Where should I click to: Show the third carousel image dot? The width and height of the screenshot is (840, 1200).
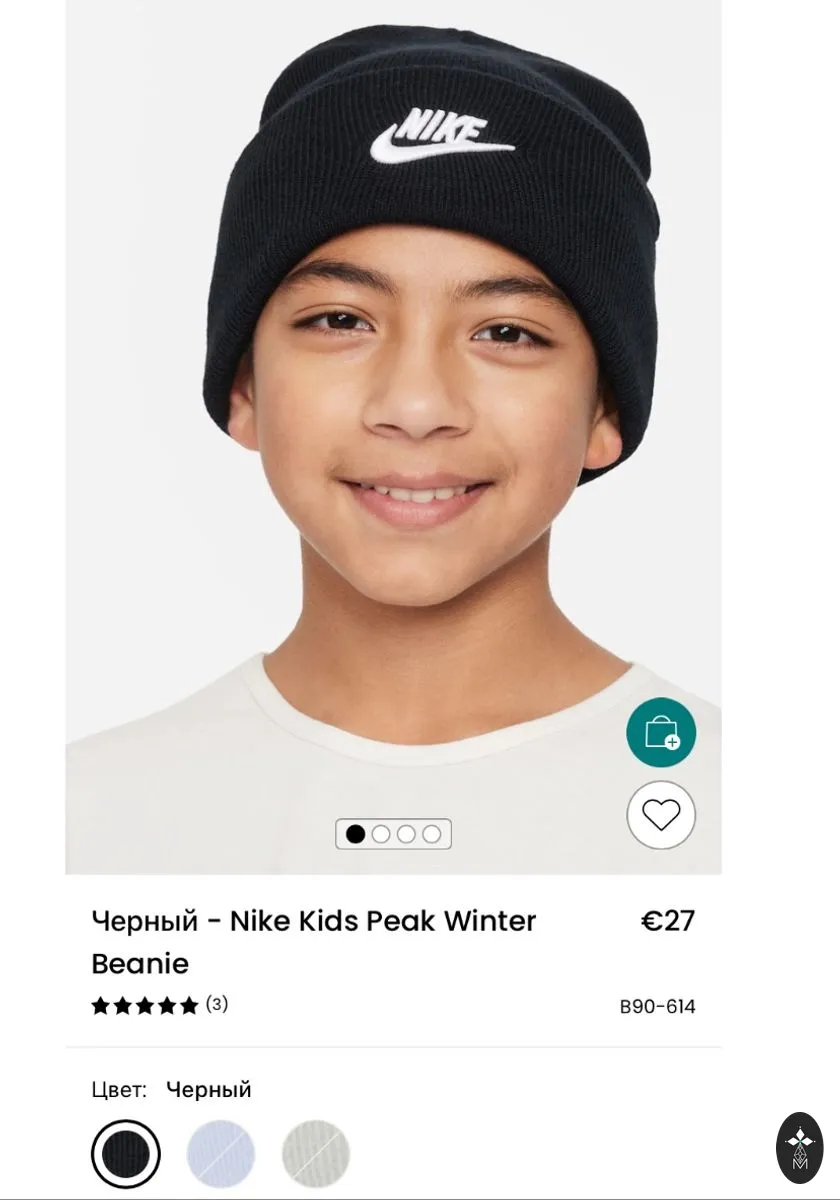(406, 834)
